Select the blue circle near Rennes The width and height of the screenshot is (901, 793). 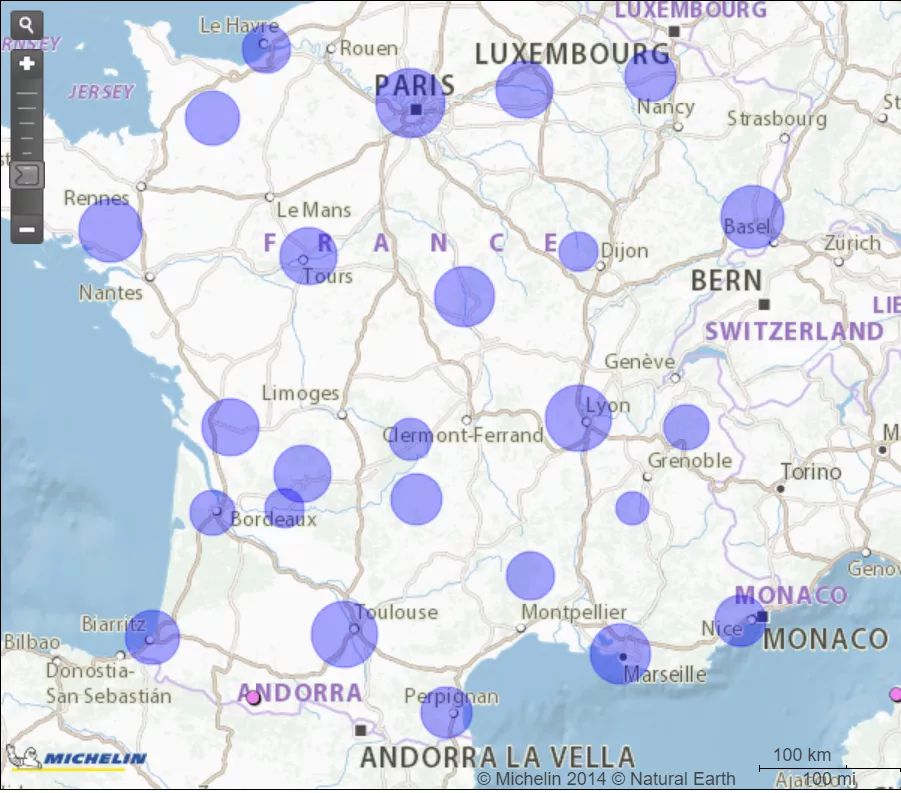tap(110, 230)
